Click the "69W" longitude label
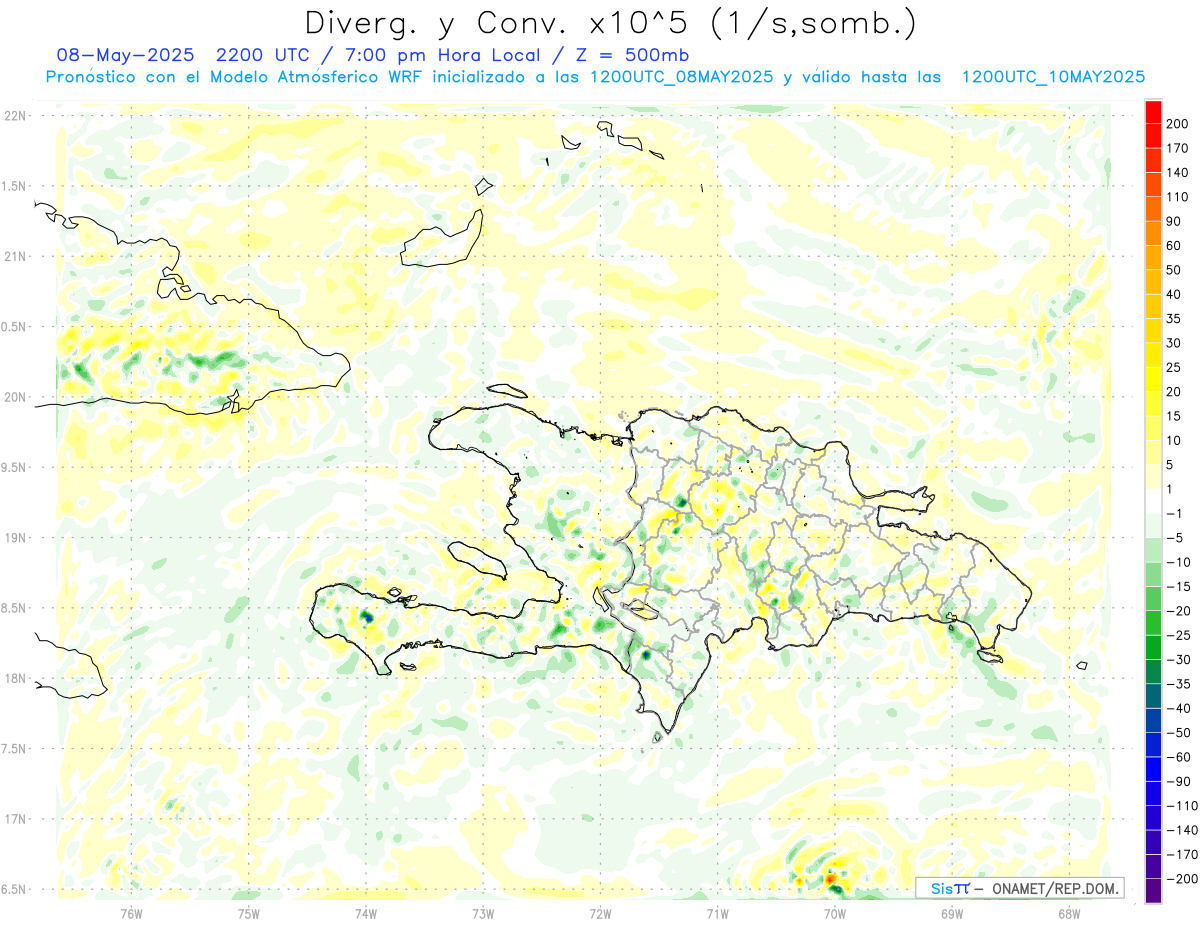The image size is (1200, 927). [951, 913]
